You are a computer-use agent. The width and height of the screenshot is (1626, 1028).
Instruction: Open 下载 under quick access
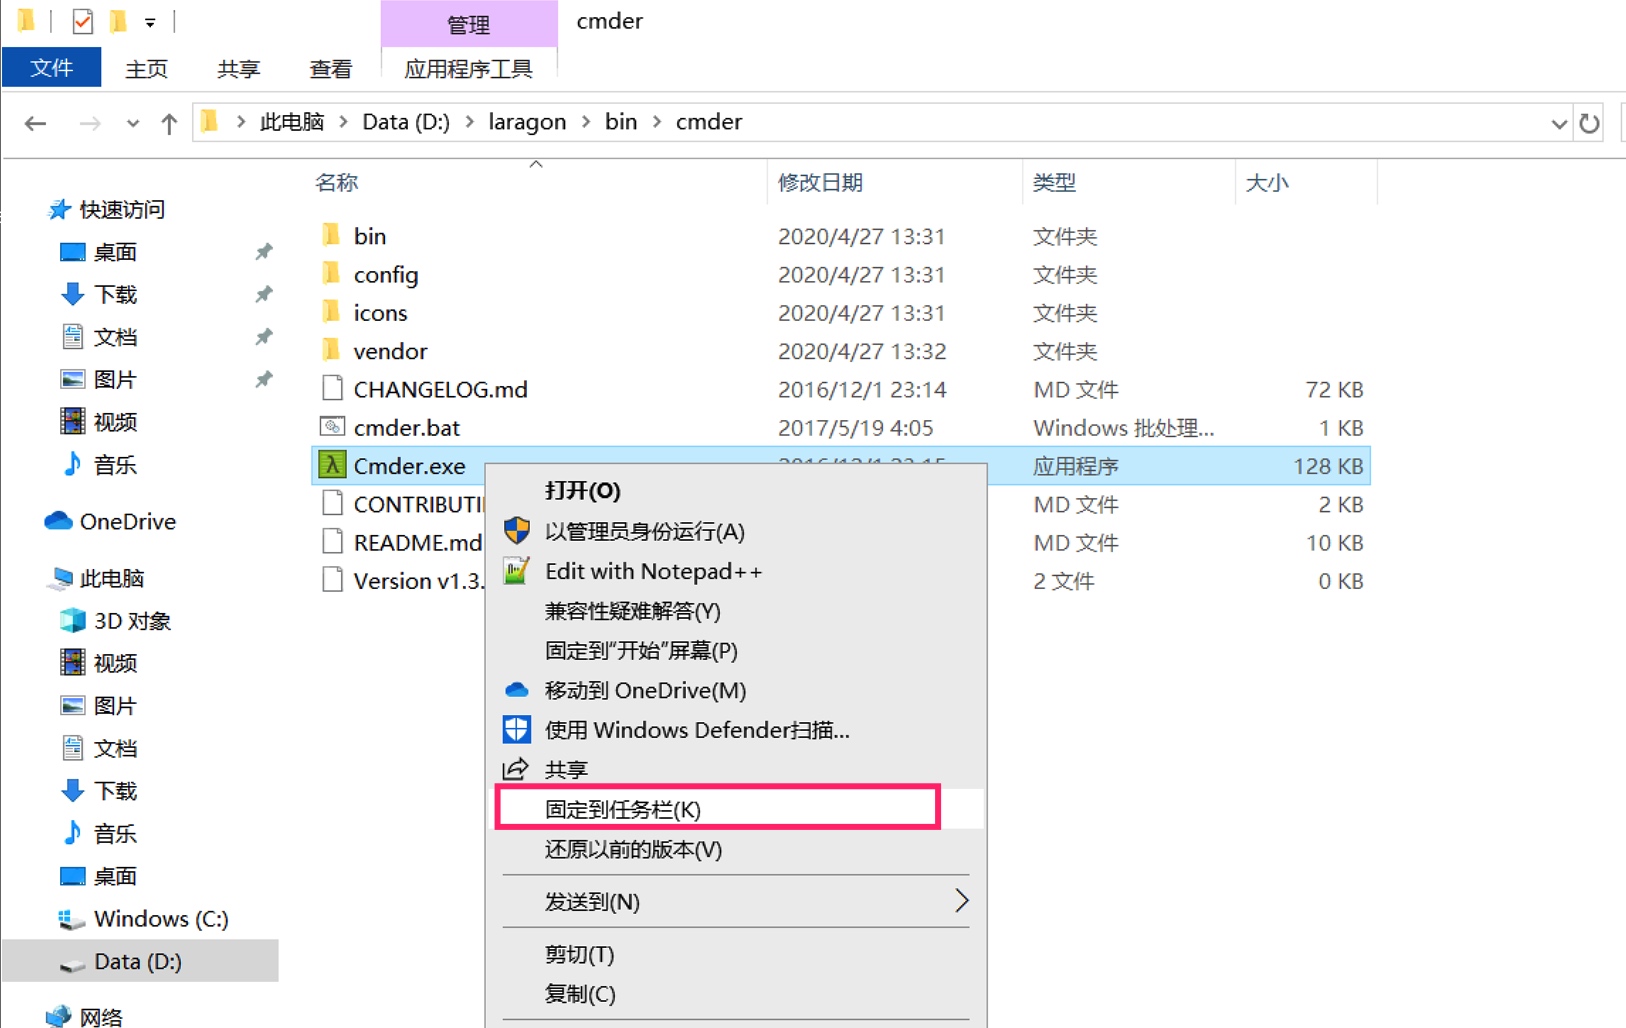(114, 294)
